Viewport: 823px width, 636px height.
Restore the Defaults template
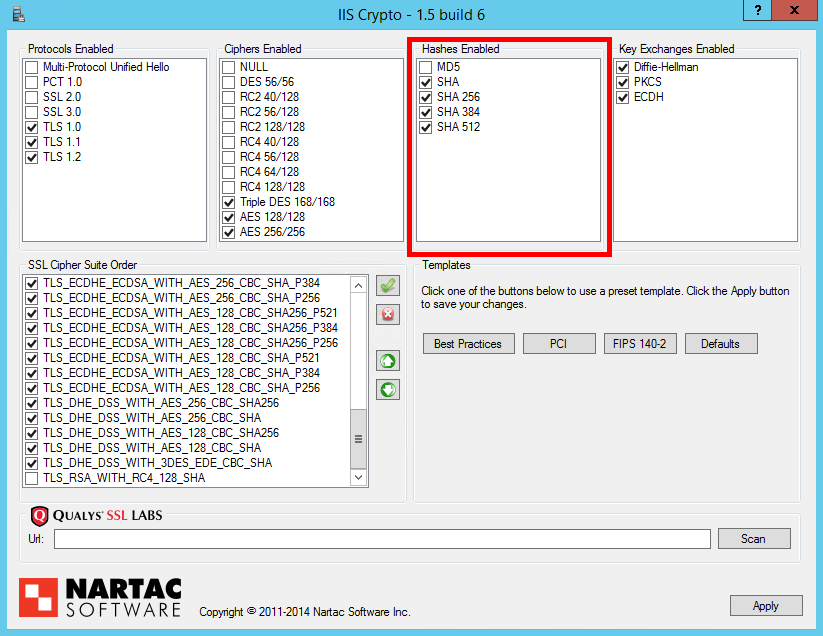pyautogui.click(x=721, y=344)
